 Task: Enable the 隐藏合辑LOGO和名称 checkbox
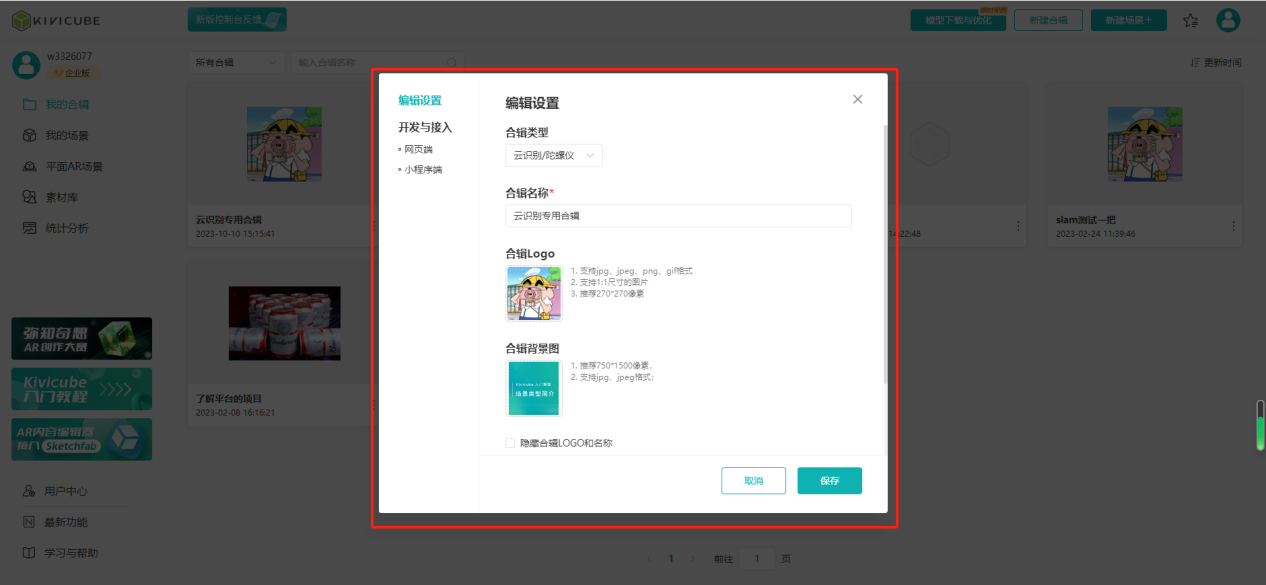510,443
